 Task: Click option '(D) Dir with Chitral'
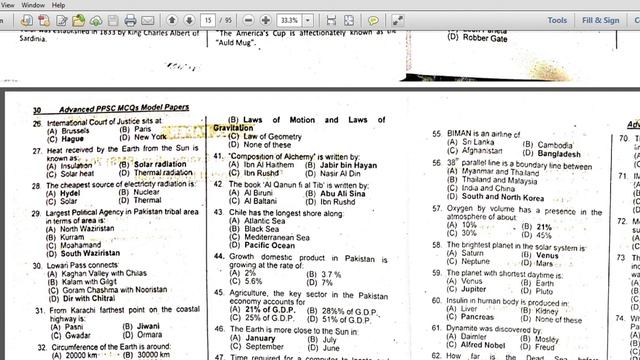coord(82,298)
